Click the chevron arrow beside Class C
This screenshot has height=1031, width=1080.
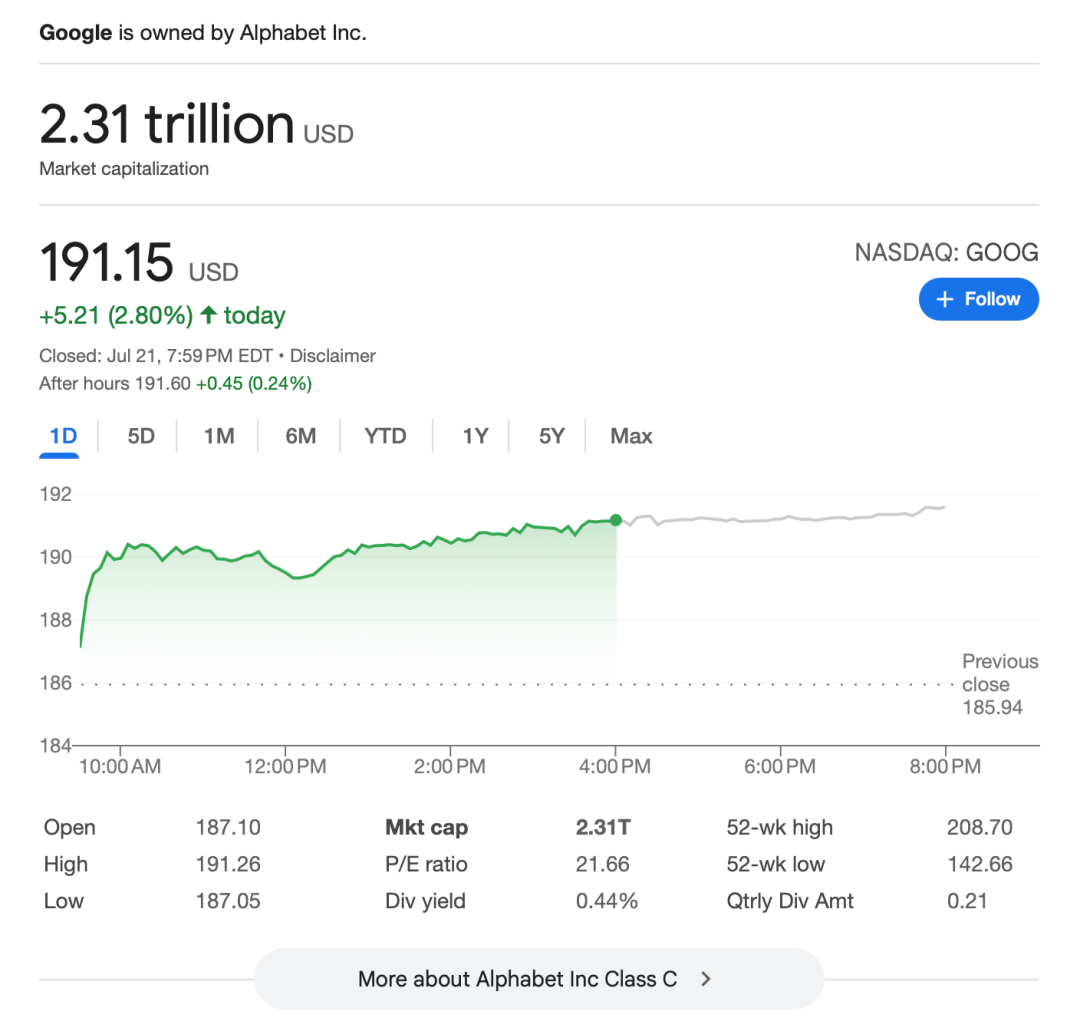[x=705, y=979]
